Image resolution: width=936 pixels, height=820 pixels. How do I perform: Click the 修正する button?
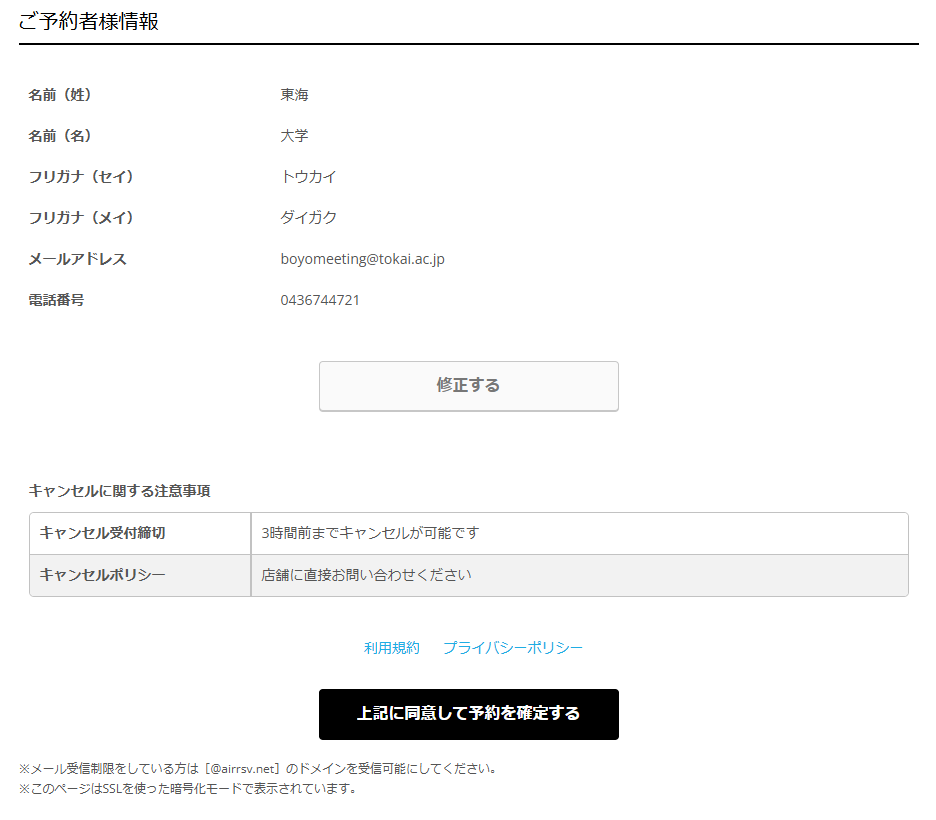point(468,386)
